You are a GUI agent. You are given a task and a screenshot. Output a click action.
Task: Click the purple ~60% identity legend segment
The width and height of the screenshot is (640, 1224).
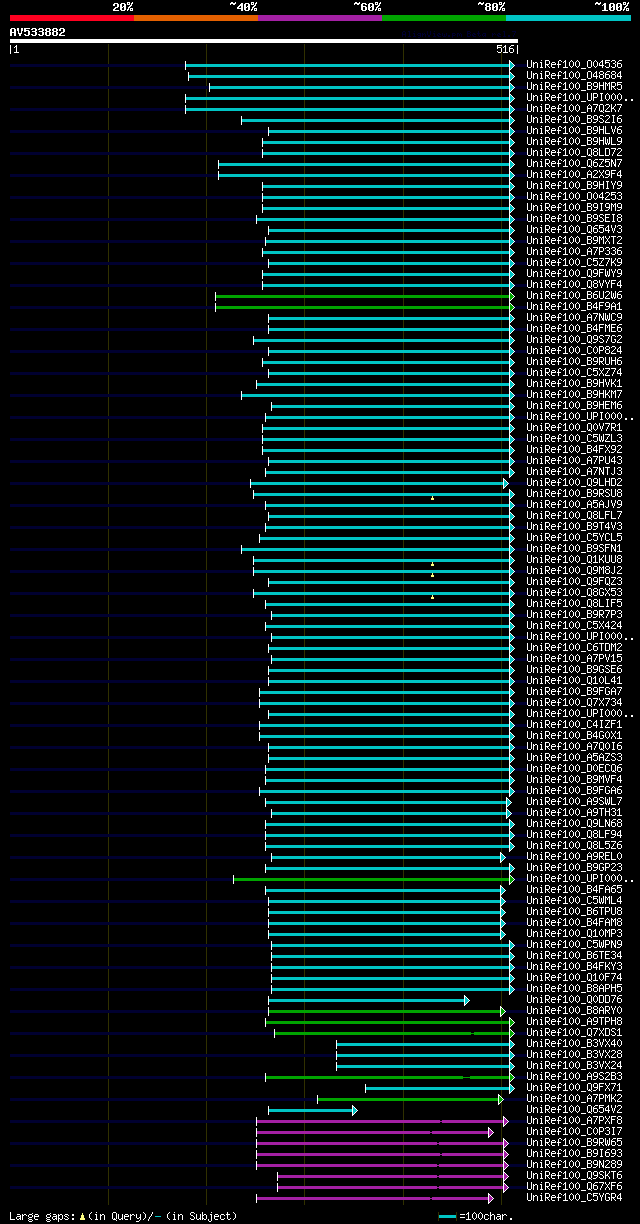click(x=319, y=18)
